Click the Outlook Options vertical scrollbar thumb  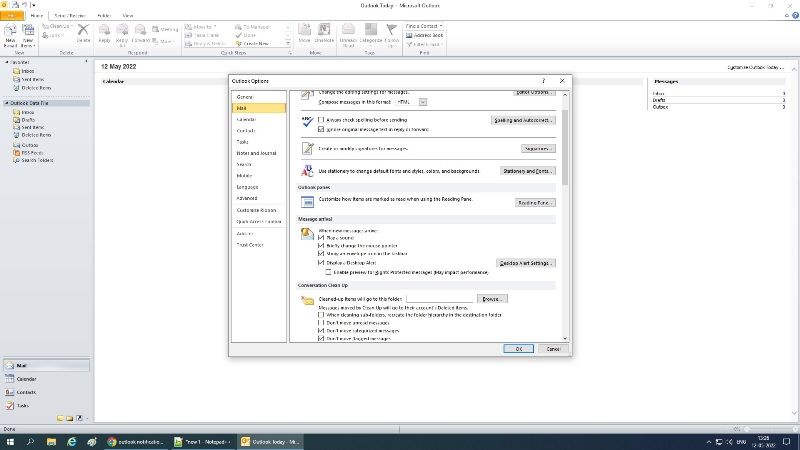click(x=565, y=146)
